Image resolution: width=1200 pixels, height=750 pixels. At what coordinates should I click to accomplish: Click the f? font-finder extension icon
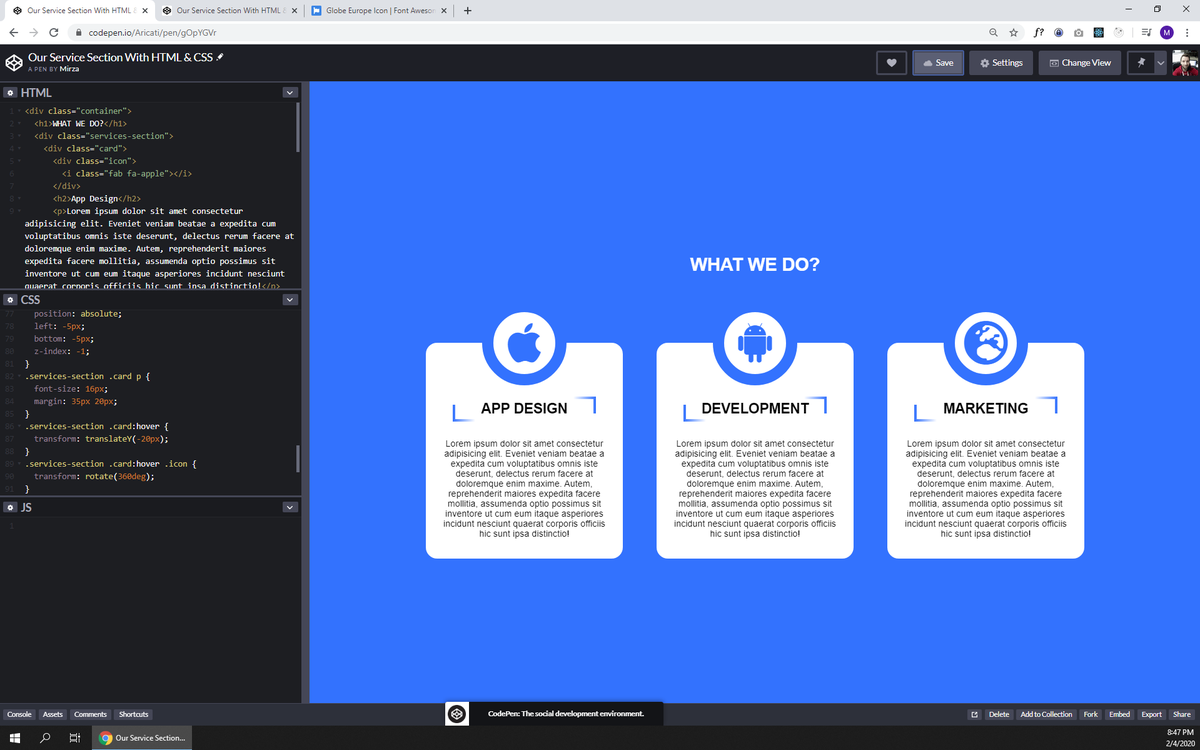click(x=1039, y=33)
